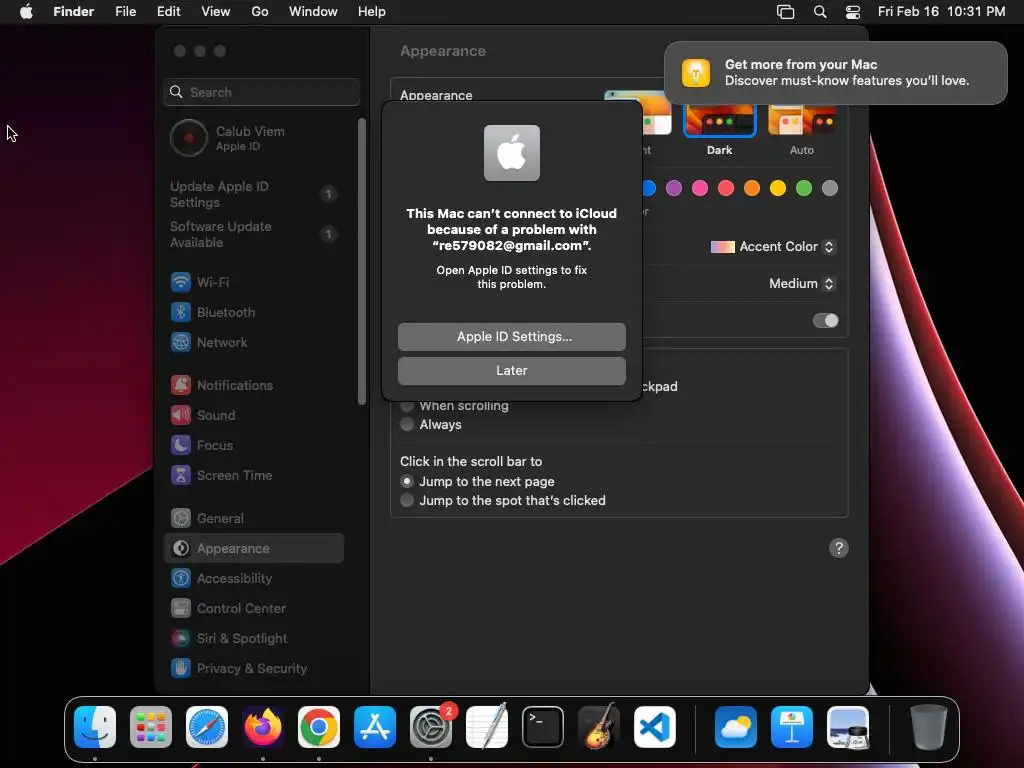This screenshot has width=1024, height=768.
Task: Select Focus in the sidebar
Action: coord(253,445)
